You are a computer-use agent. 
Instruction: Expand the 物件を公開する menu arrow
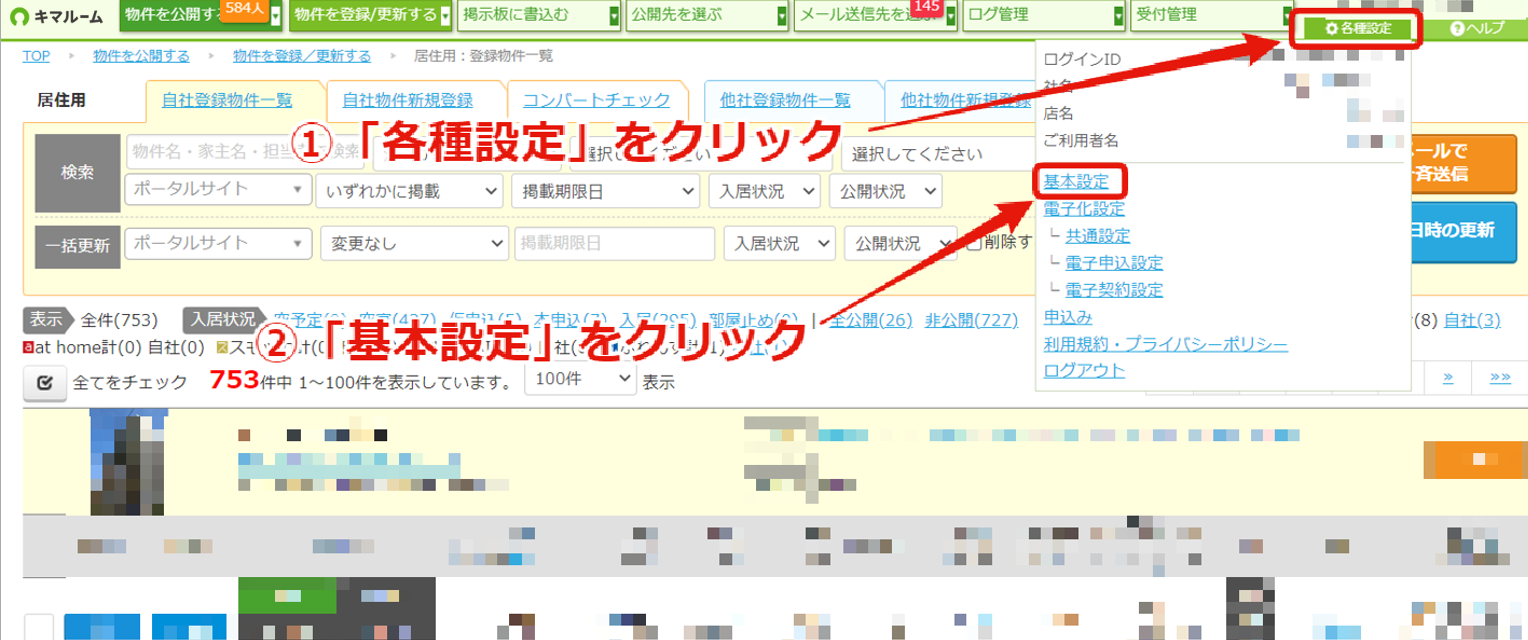pyautogui.click(x=277, y=16)
